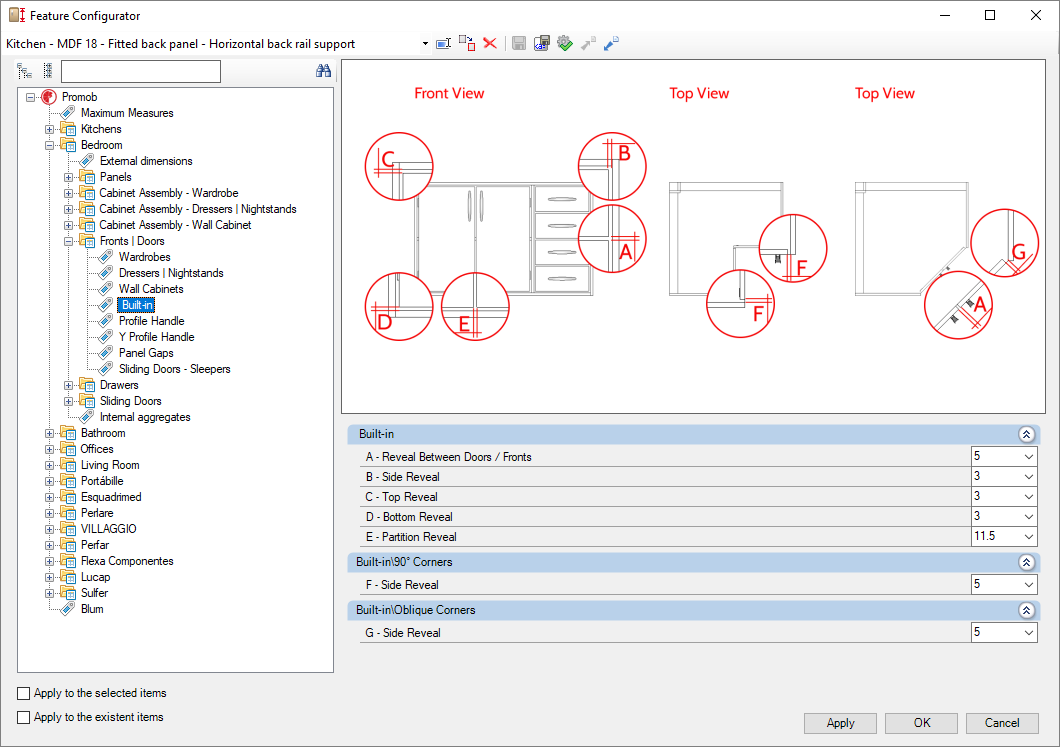
Task: Click the Promob root node icon
Action: (x=49, y=97)
